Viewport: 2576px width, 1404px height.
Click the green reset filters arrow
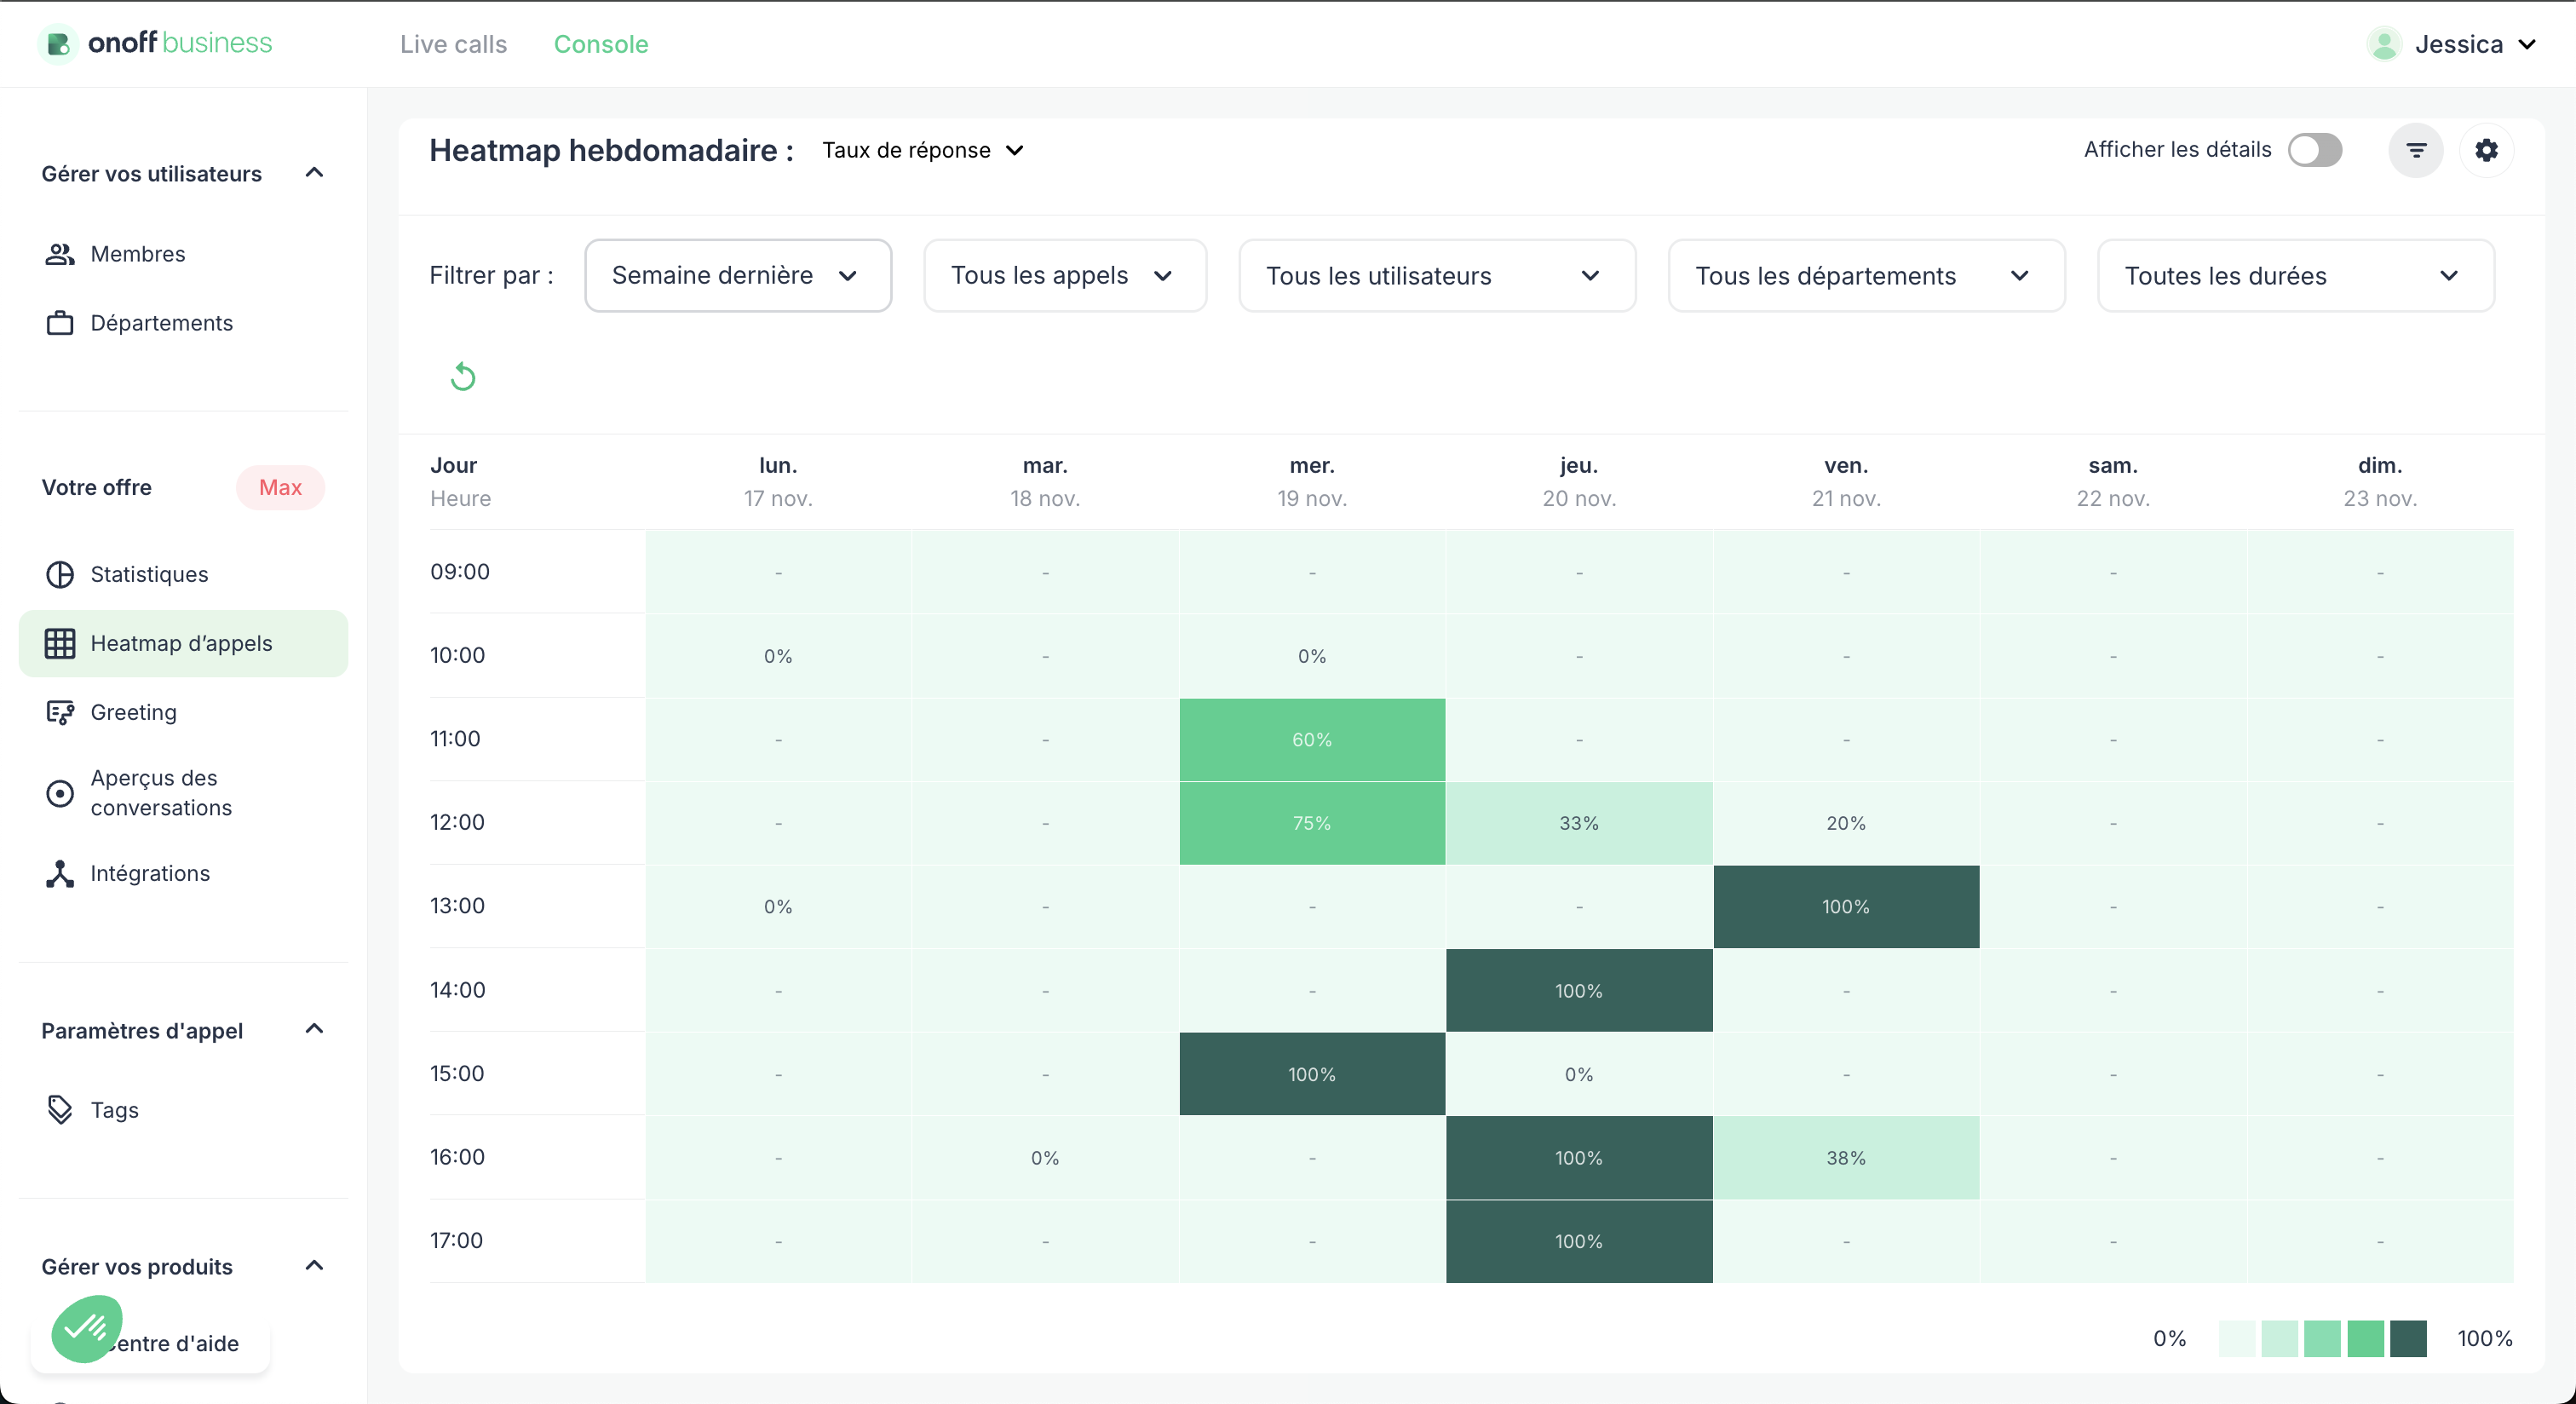tap(462, 377)
